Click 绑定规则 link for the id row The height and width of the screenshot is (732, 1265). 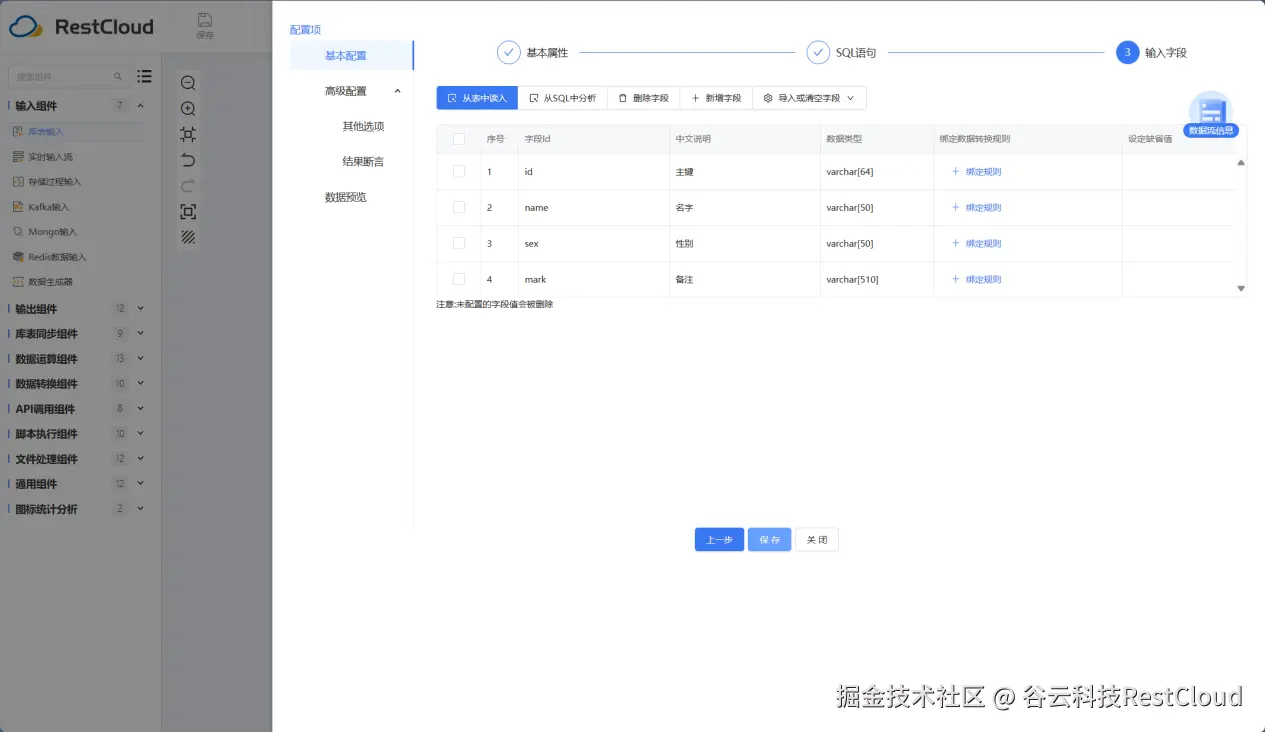(976, 172)
